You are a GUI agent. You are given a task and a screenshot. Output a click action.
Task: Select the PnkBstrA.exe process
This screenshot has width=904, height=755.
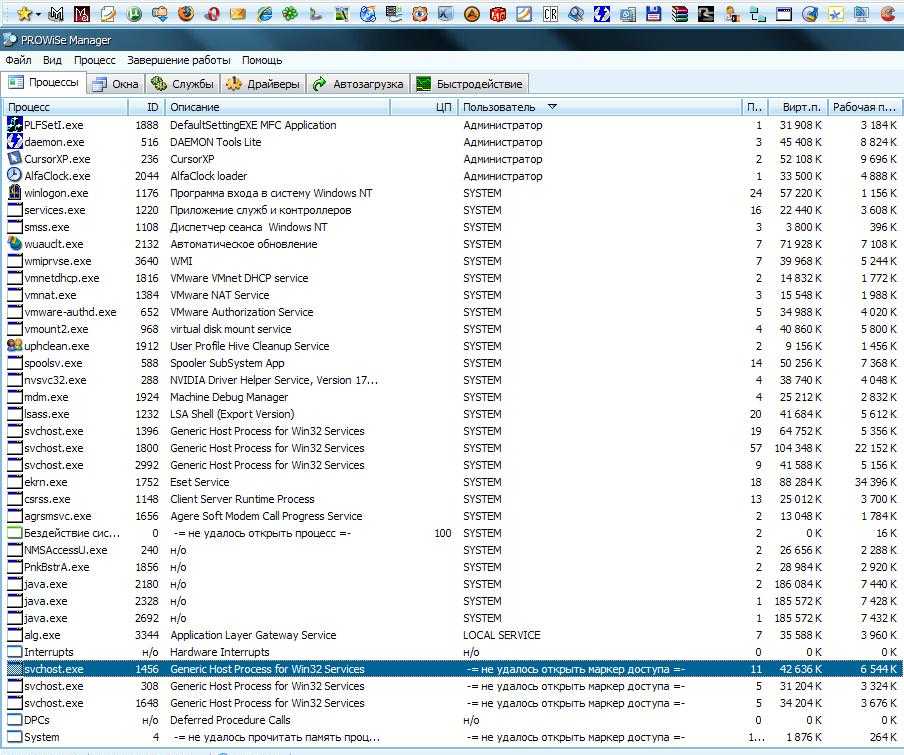452,567
